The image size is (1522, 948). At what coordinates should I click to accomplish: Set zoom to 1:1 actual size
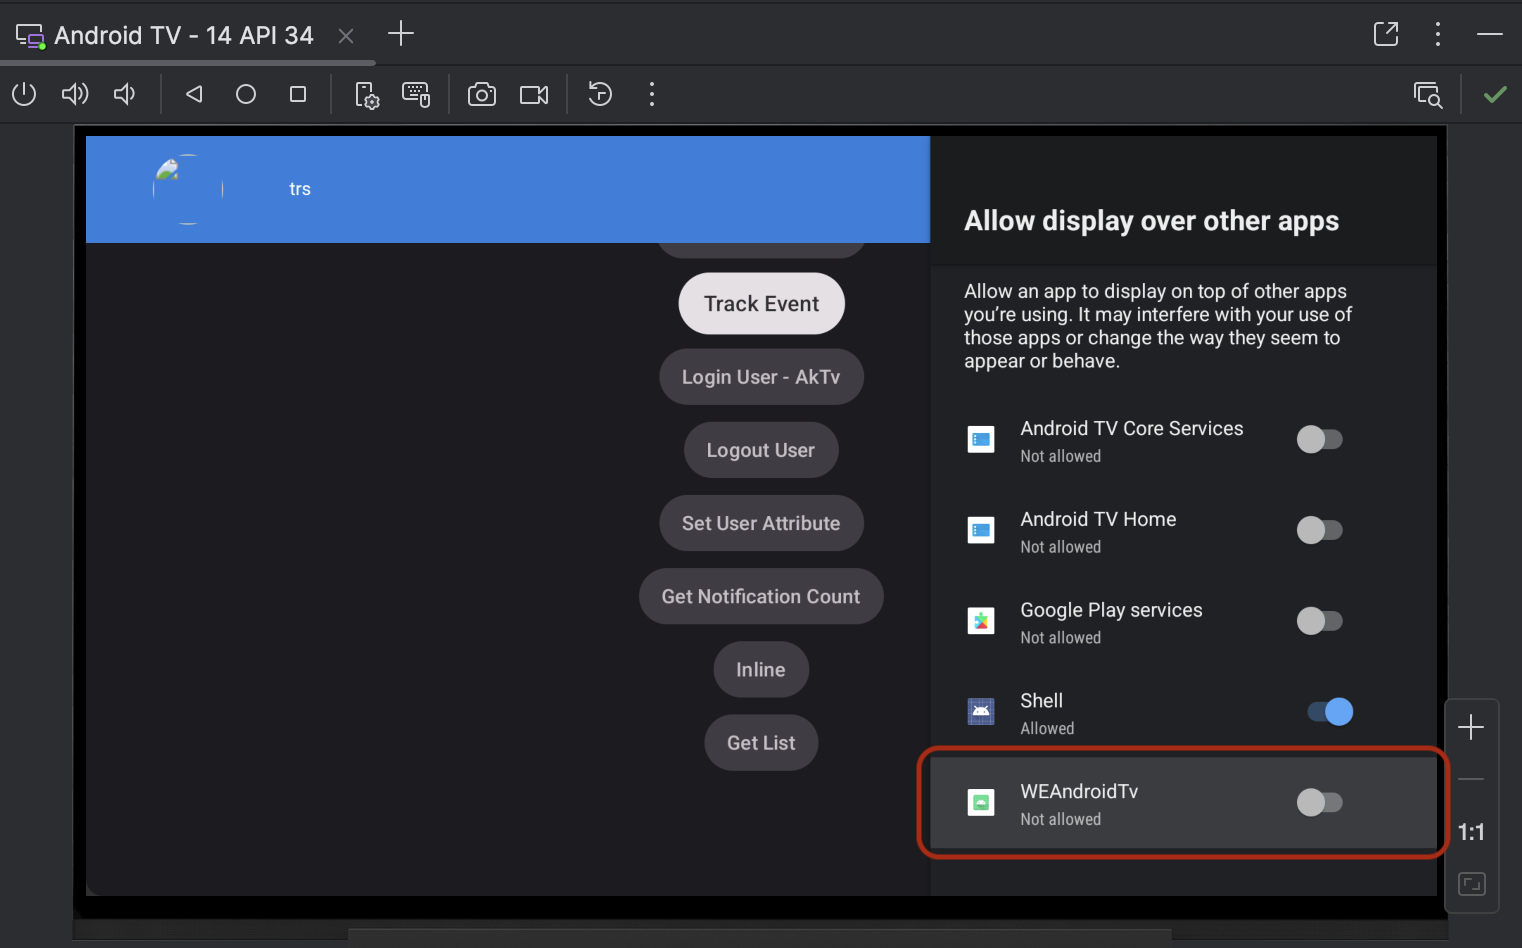1471,832
